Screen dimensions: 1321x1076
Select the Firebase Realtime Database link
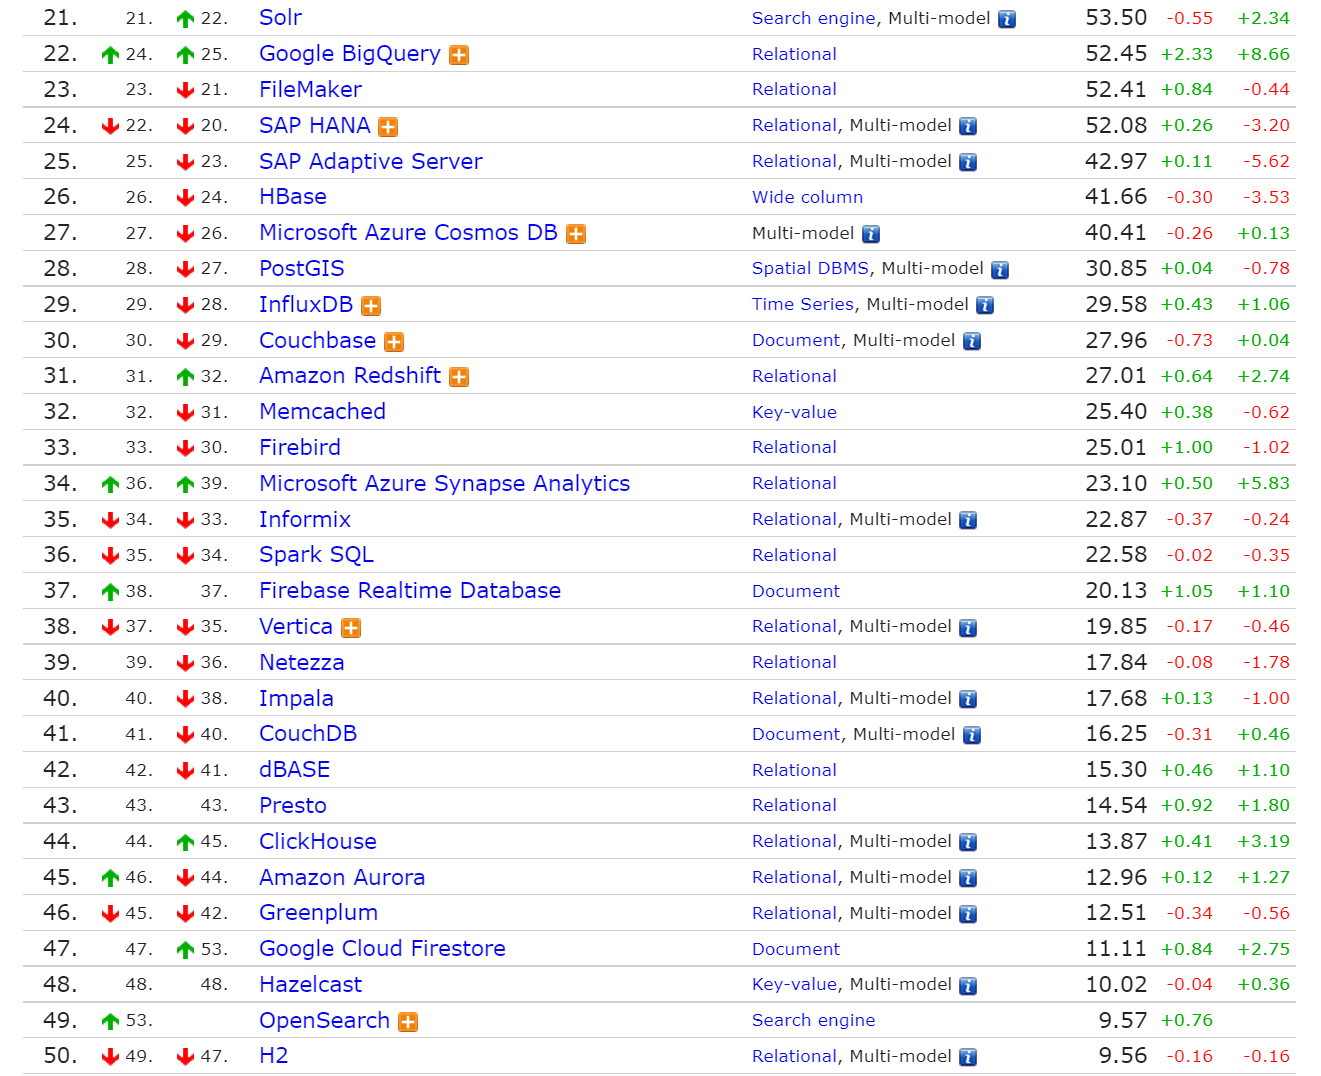[410, 591]
